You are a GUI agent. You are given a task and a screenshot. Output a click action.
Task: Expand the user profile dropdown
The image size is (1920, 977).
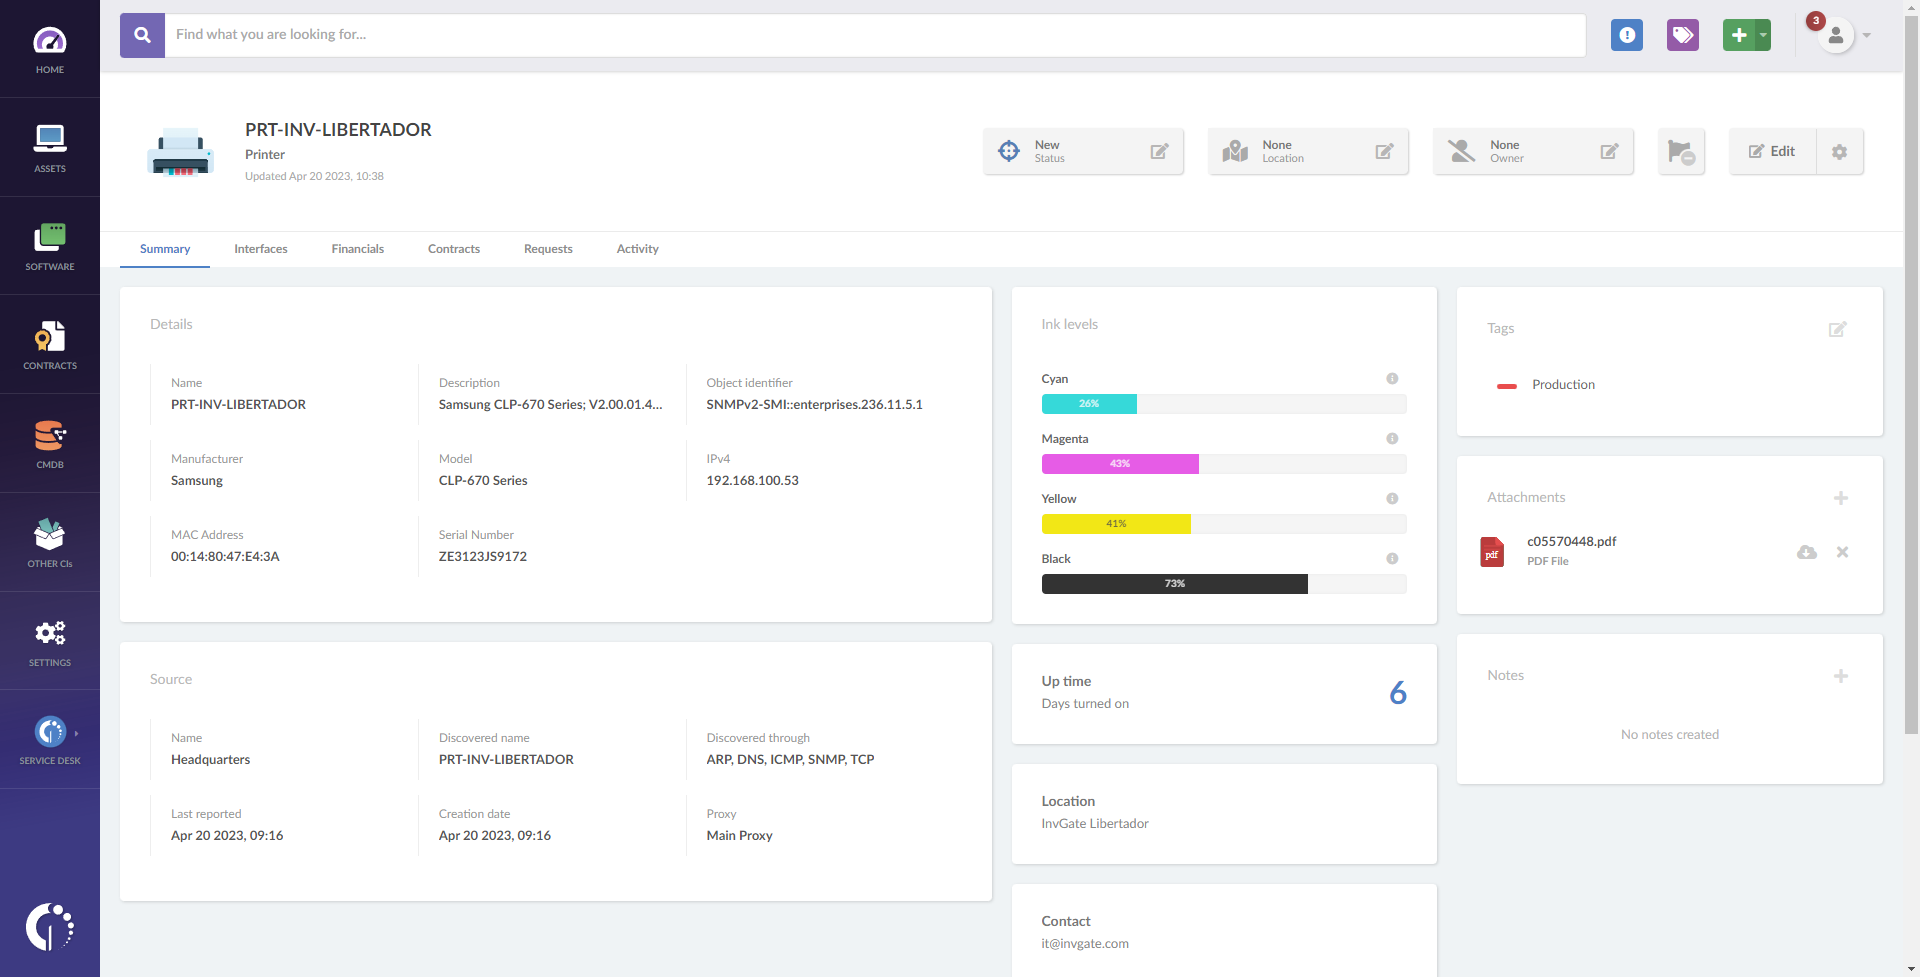point(1866,35)
